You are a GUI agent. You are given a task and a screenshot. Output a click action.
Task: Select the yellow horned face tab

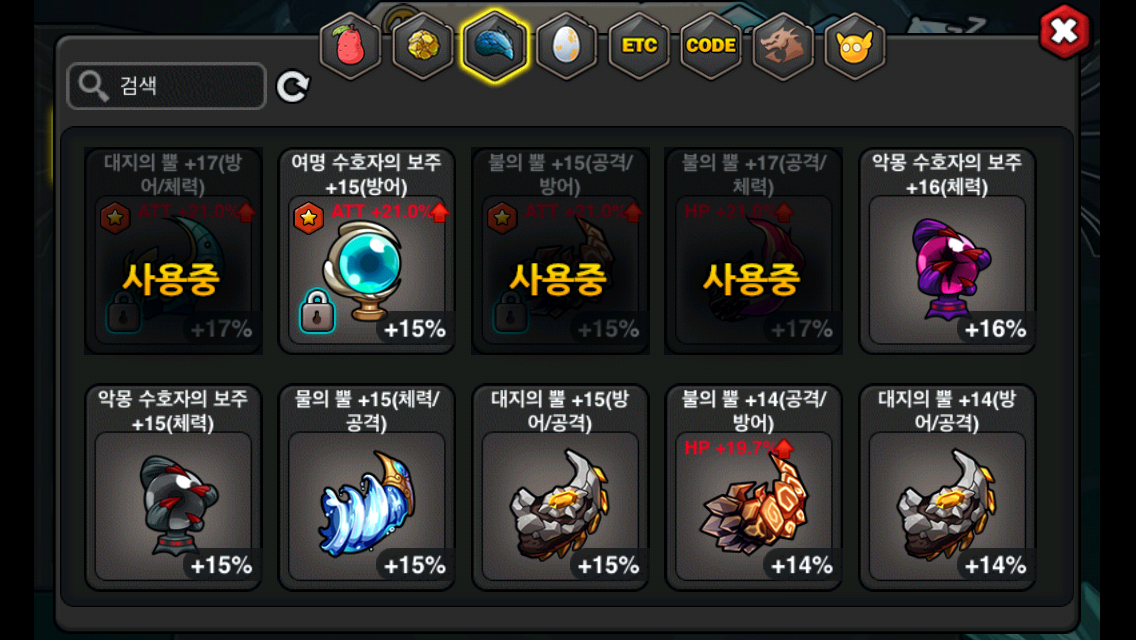(855, 46)
